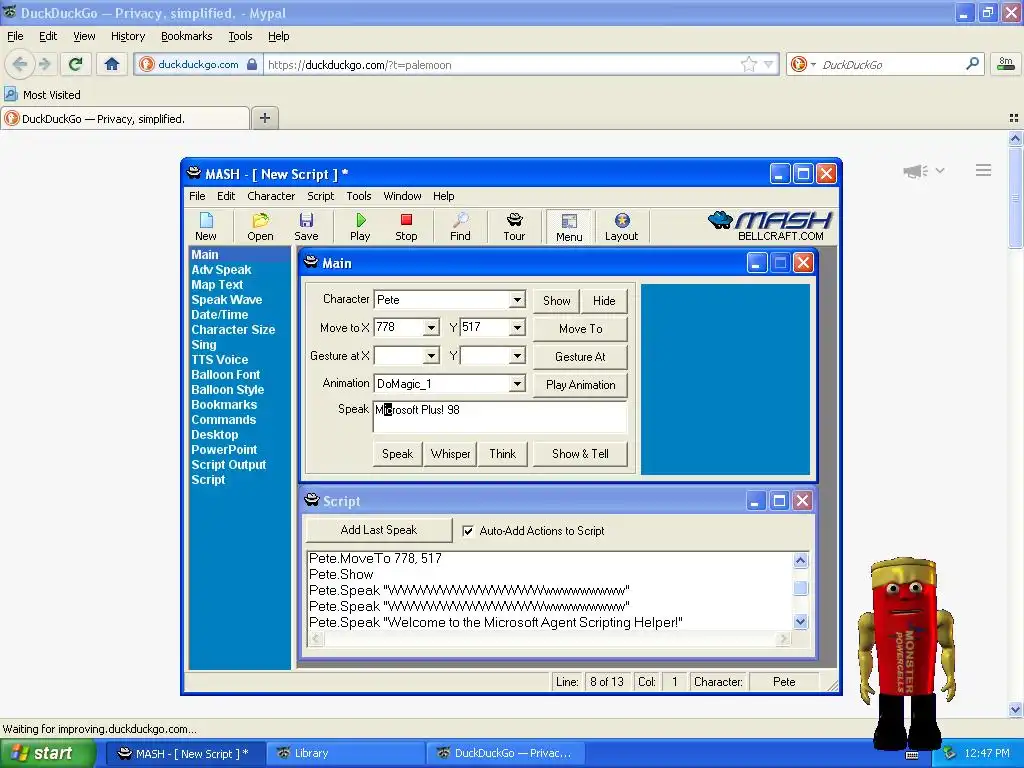Toggle the Menu panel button in MASH toolbar

coord(569,227)
